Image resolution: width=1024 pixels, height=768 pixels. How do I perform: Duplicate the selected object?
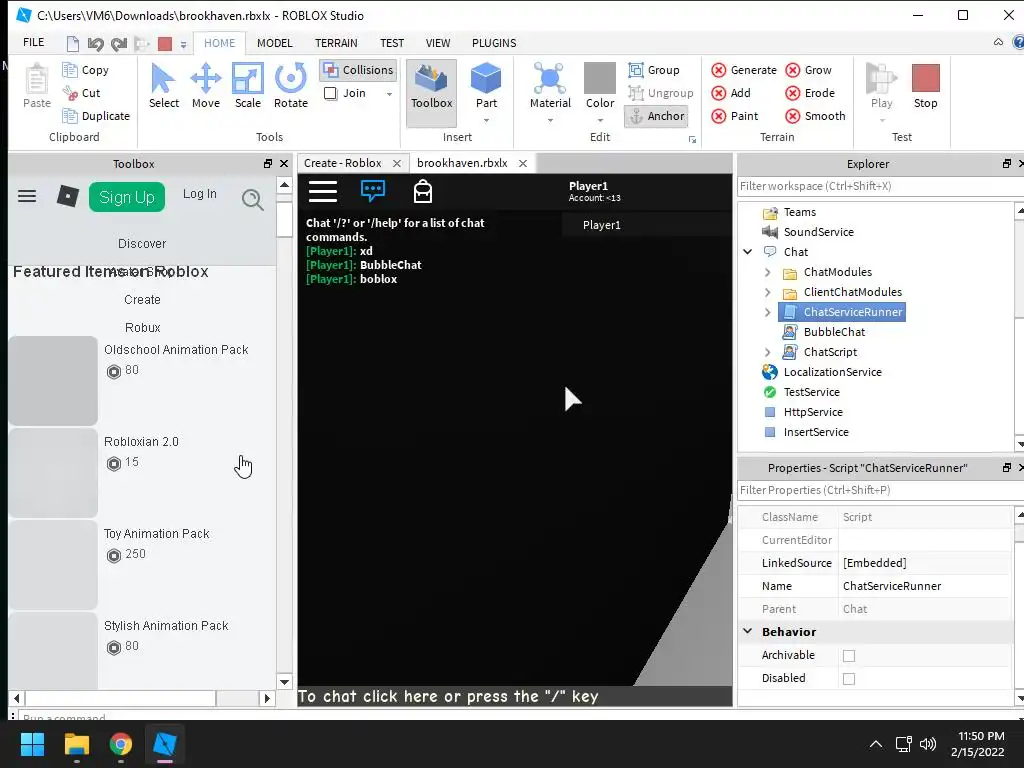pyautogui.click(x=96, y=116)
